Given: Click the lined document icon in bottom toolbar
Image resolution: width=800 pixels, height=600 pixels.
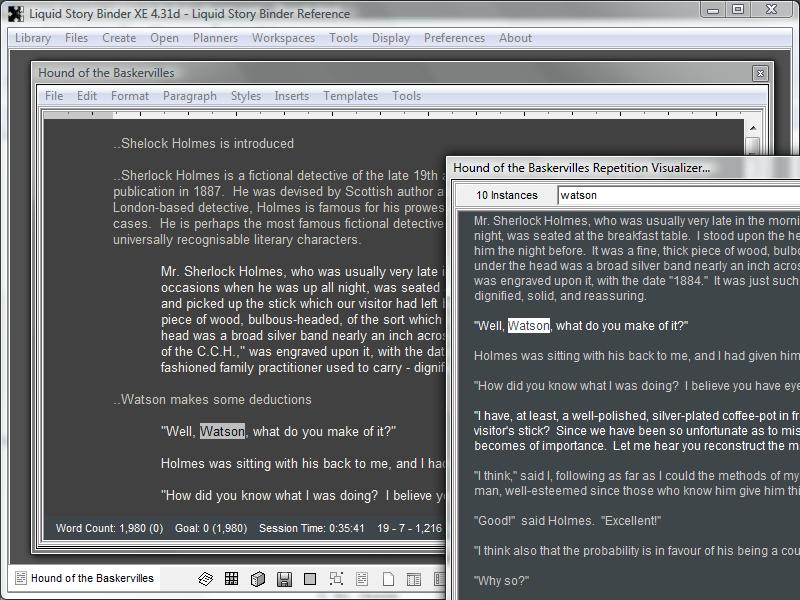Looking at the screenshot, I should coord(362,579).
